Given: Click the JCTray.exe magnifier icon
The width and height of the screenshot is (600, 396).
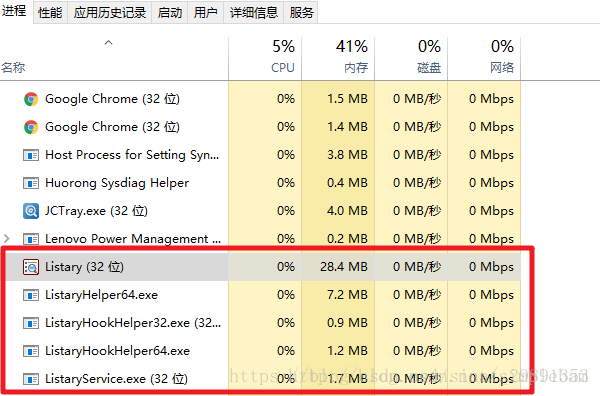Looking at the screenshot, I should click(31, 211).
